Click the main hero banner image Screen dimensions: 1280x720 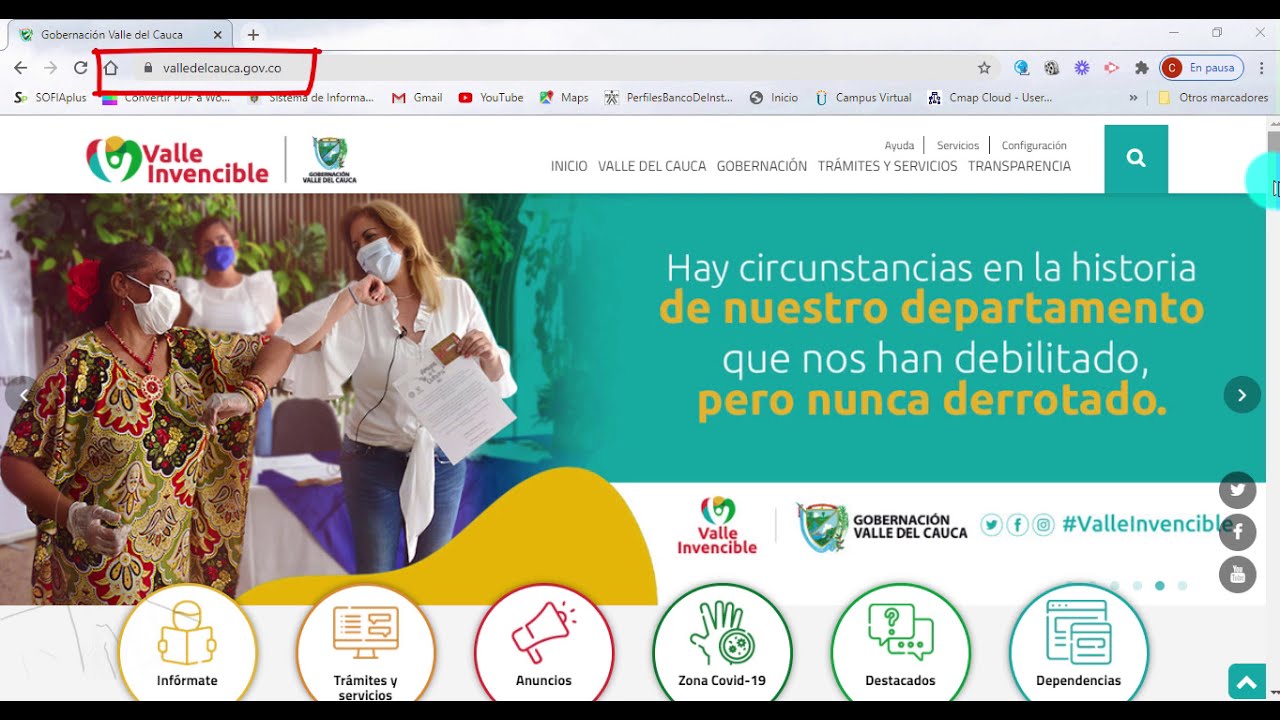coord(633,399)
